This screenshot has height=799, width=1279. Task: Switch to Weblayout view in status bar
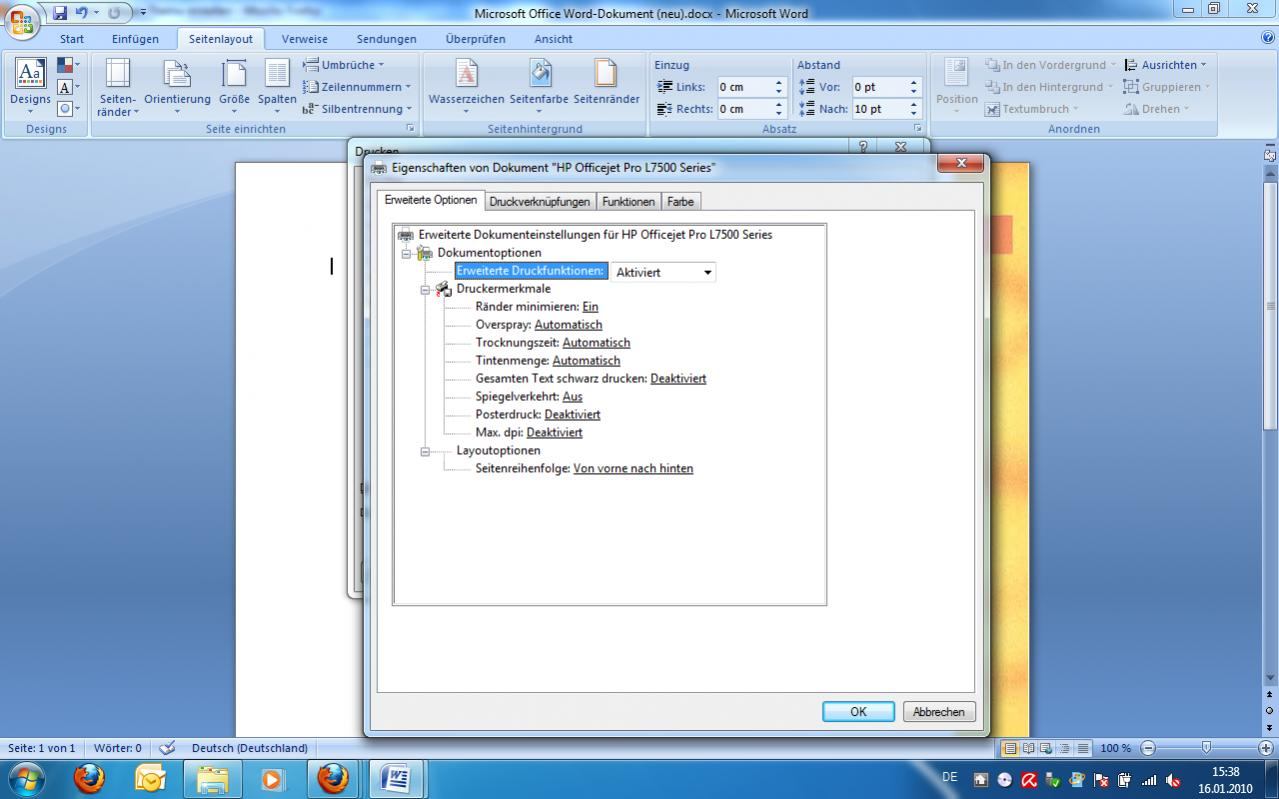tap(1046, 748)
